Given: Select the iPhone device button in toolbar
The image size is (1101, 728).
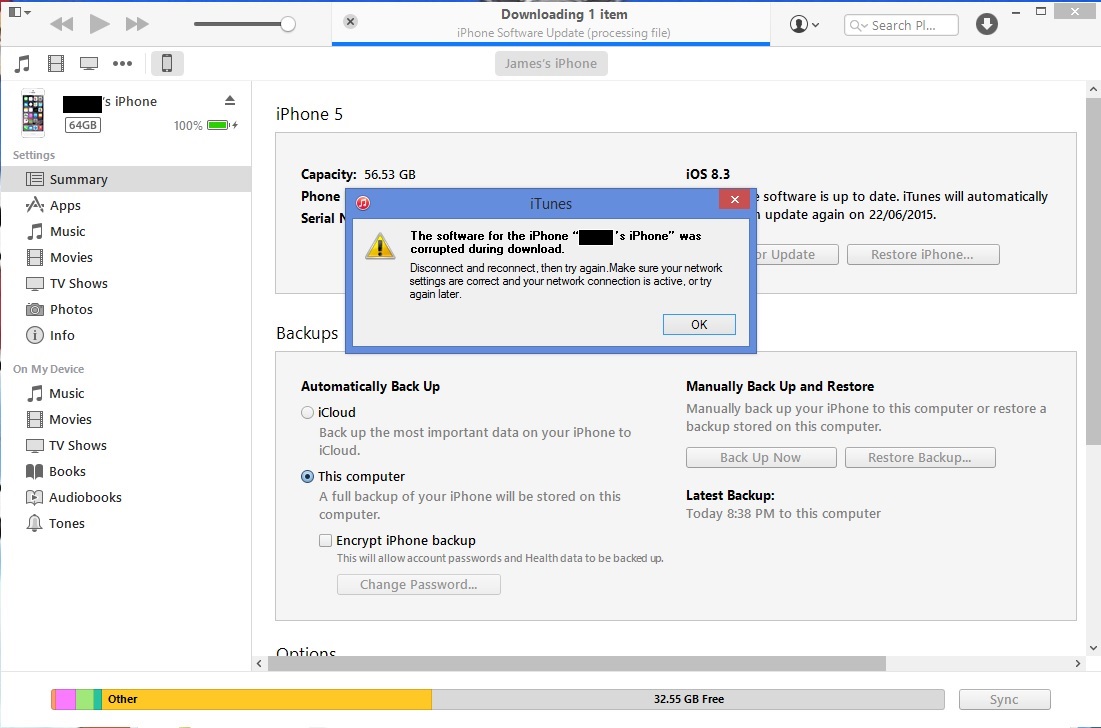Looking at the screenshot, I should coord(167,63).
